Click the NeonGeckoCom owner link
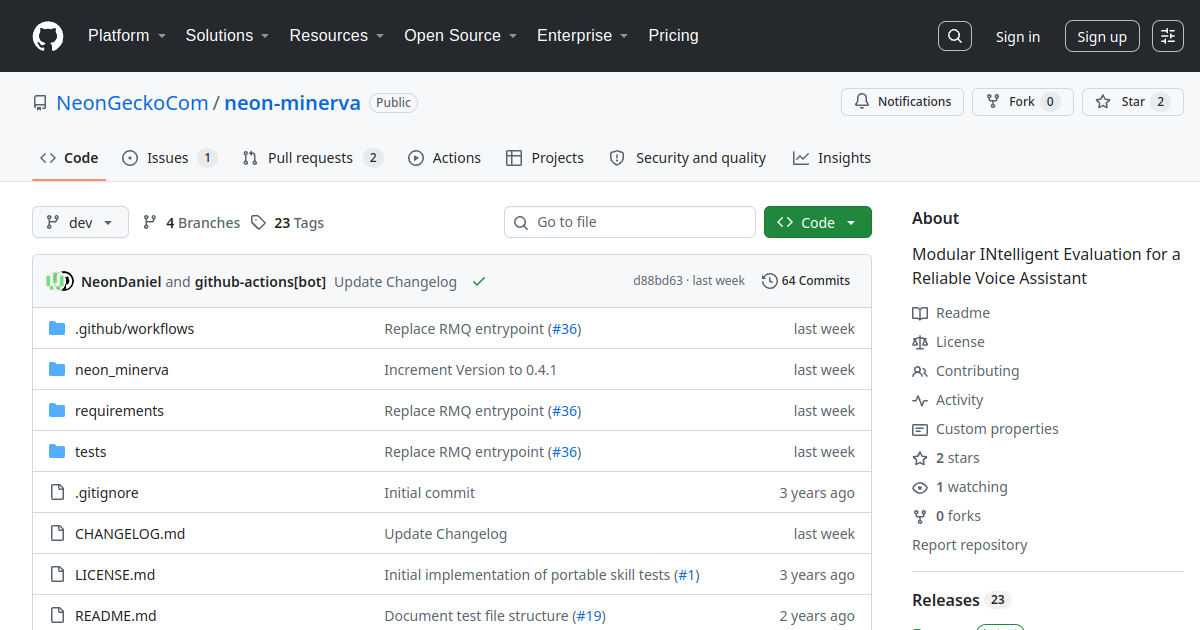 (x=132, y=102)
